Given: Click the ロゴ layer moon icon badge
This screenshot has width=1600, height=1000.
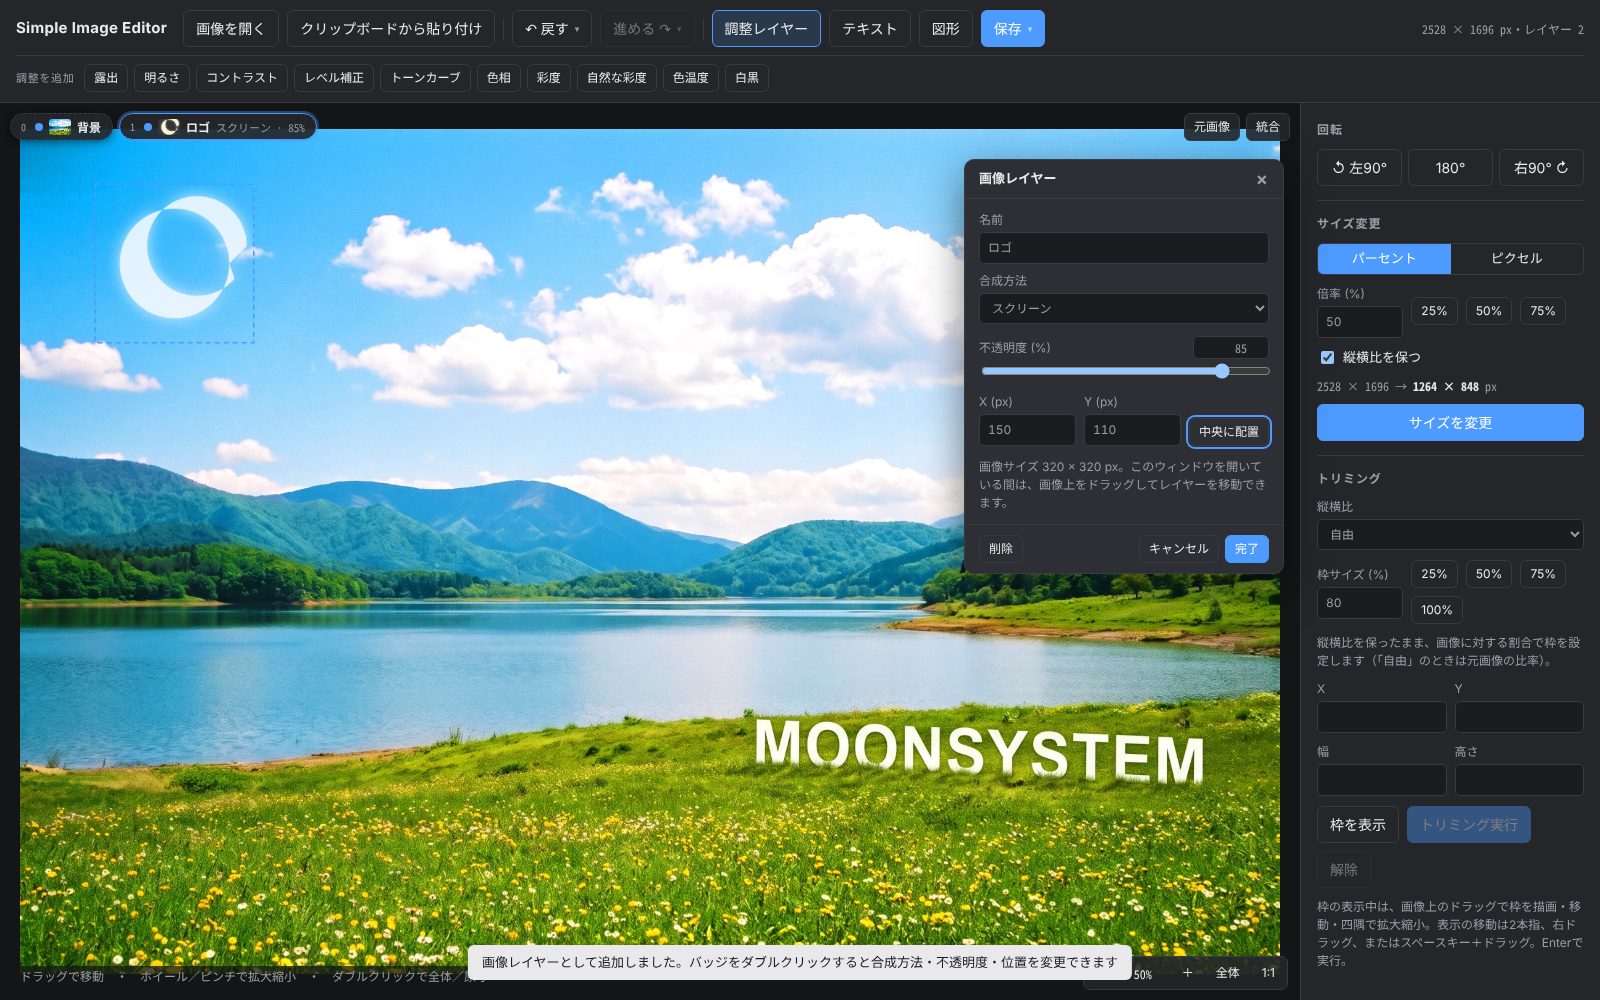Looking at the screenshot, I should [x=170, y=127].
